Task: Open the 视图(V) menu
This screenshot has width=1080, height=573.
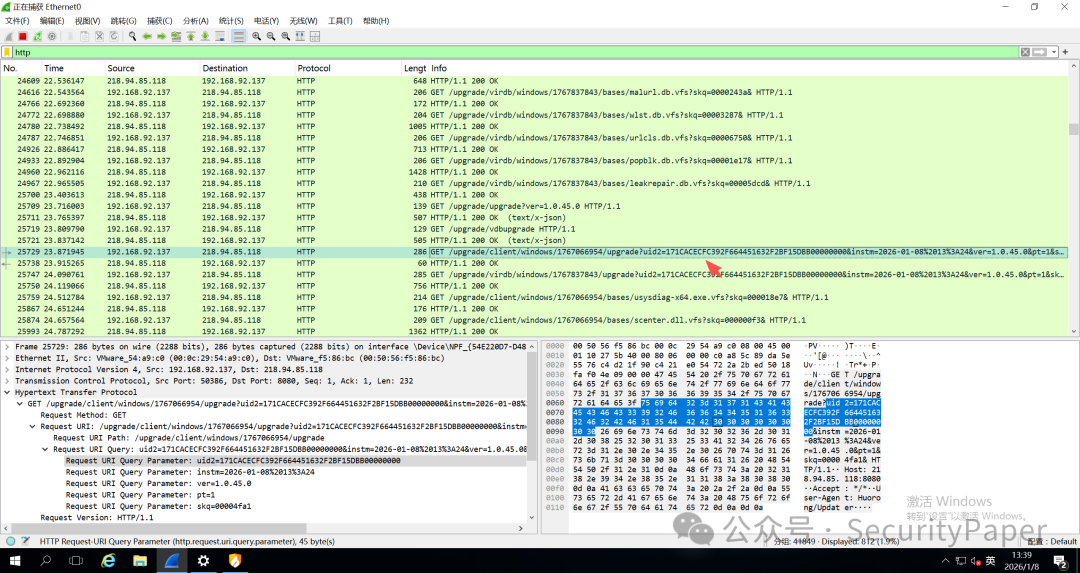Action: click(x=87, y=21)
